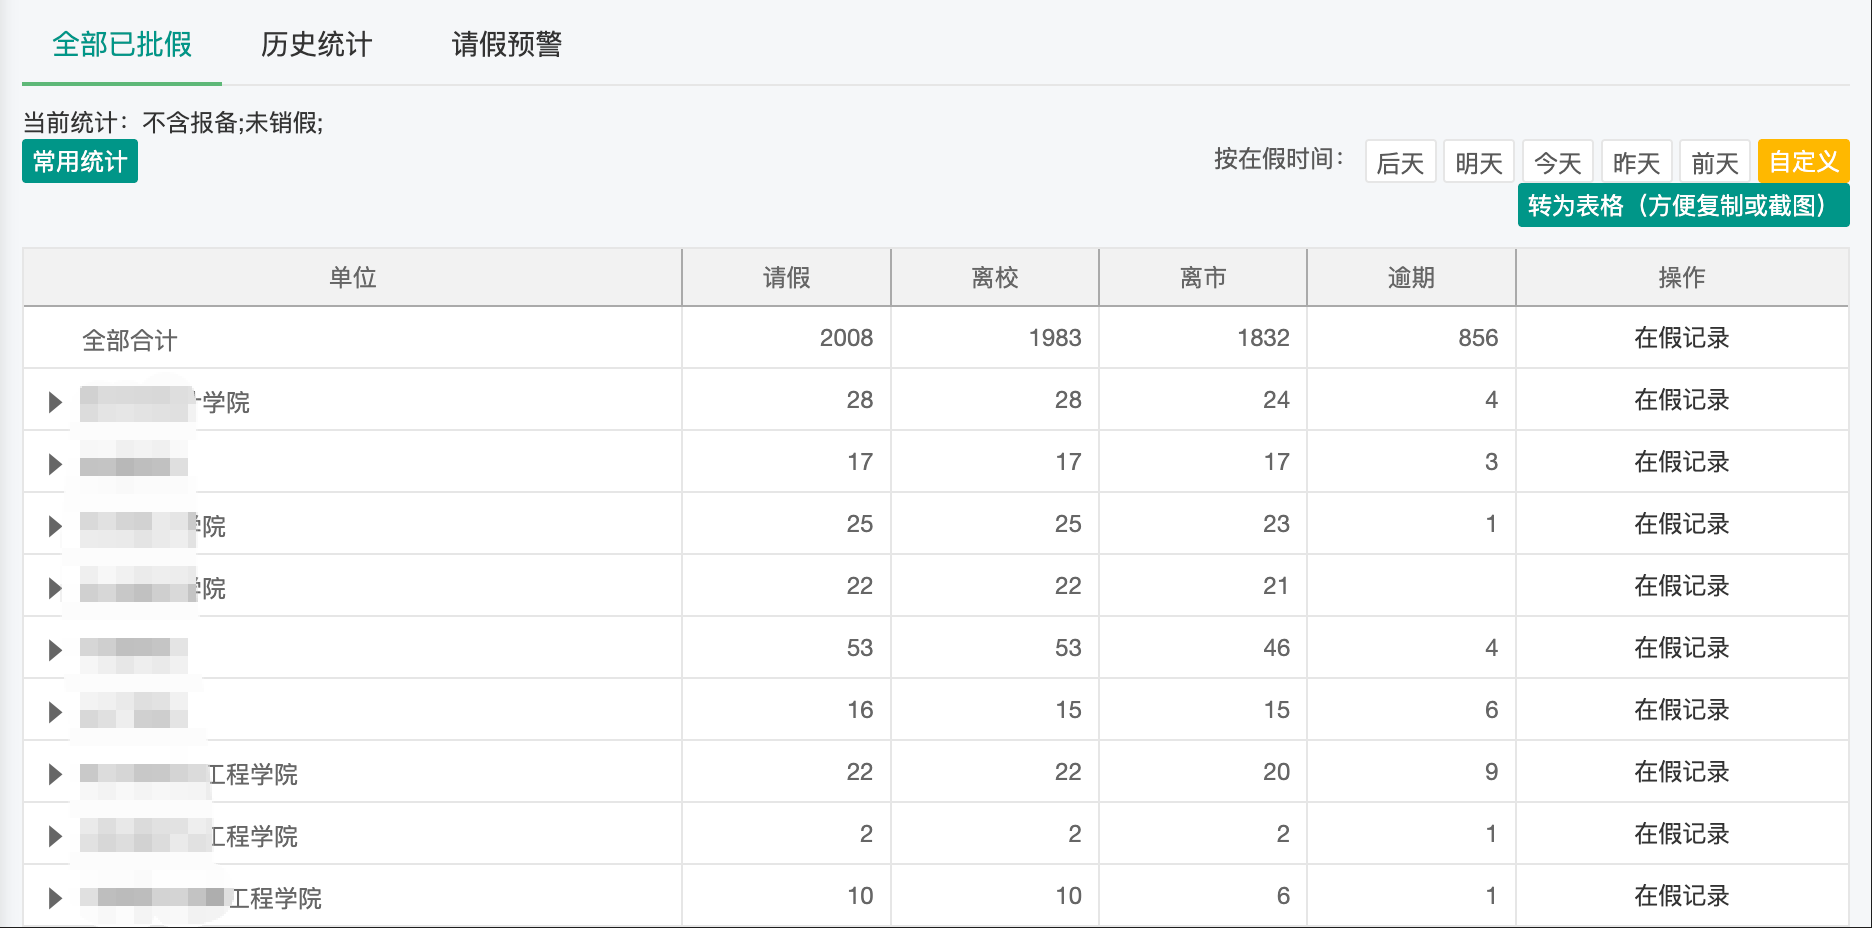Switch to the 全部已批假 tab
Viewport: 1872px width, 928px height.
[x=122, y=45]
